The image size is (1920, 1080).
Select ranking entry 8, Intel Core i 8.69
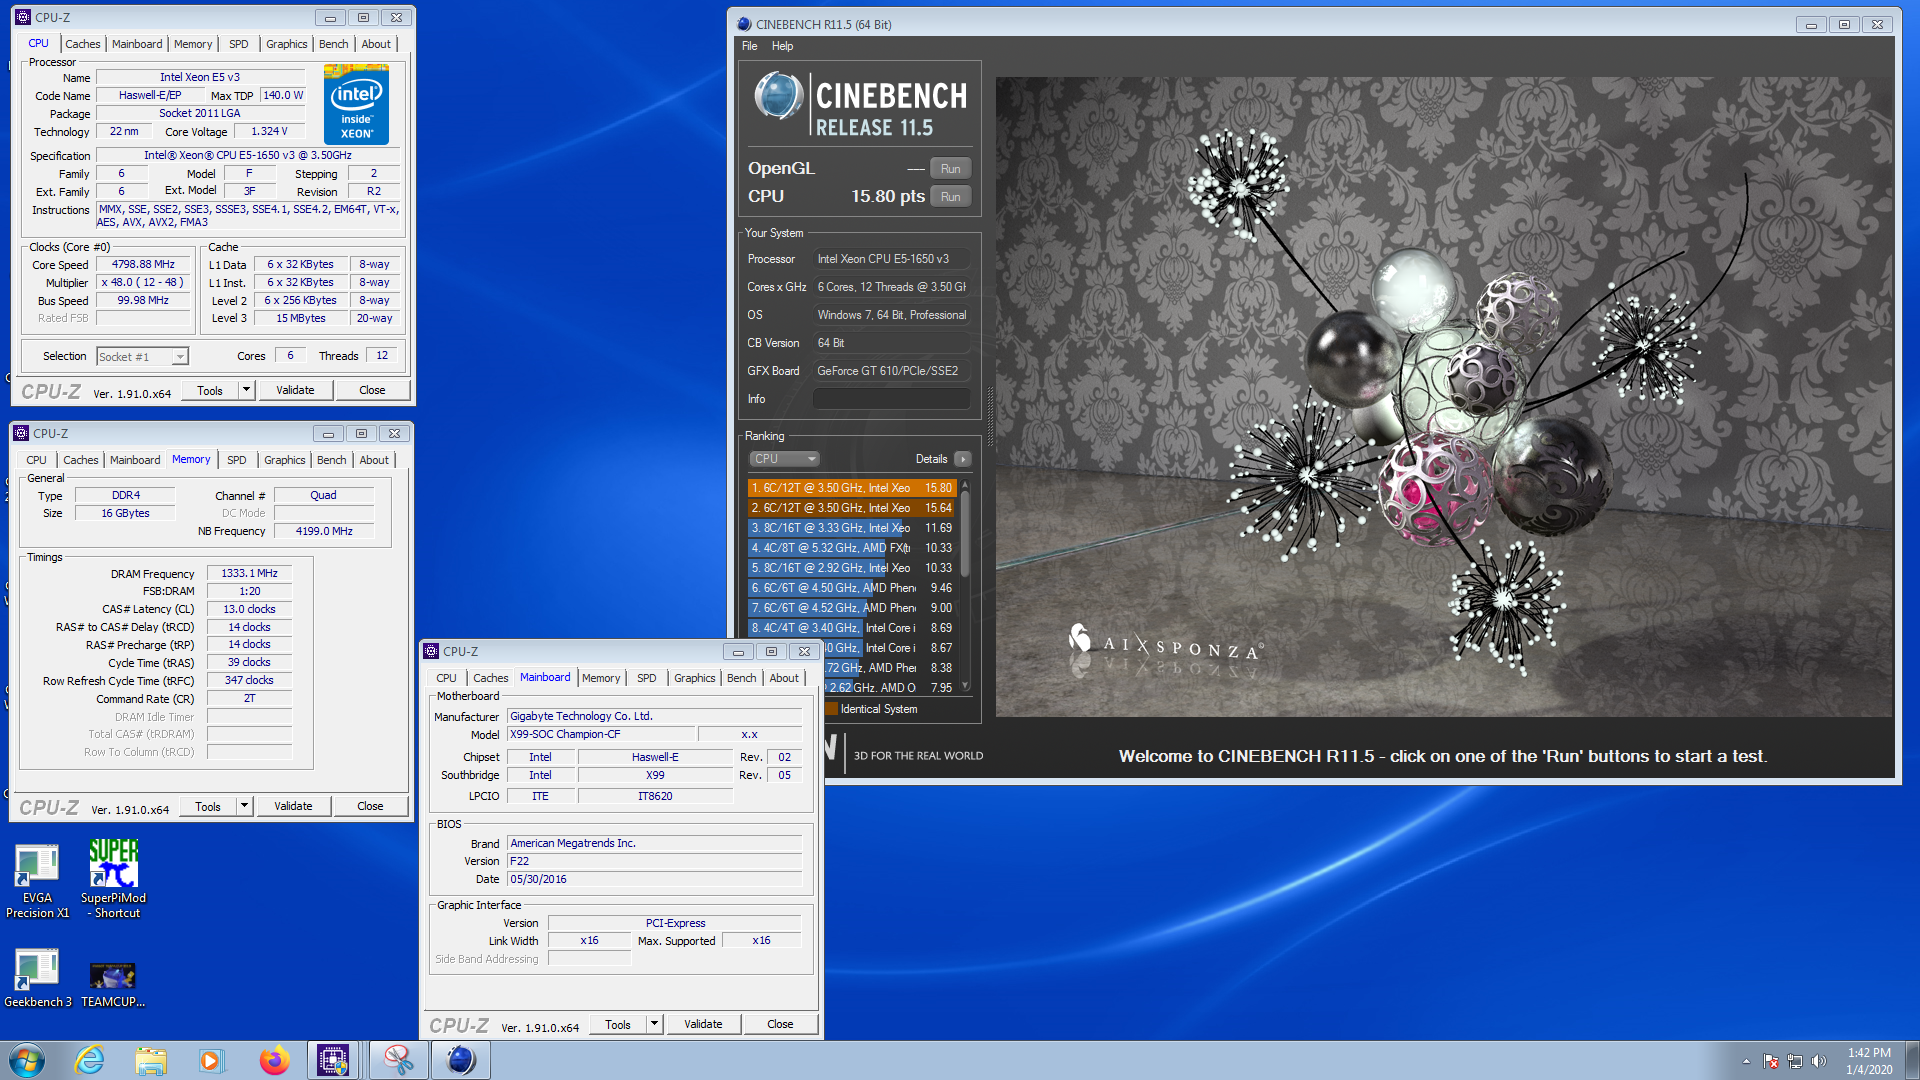point(852,628)
